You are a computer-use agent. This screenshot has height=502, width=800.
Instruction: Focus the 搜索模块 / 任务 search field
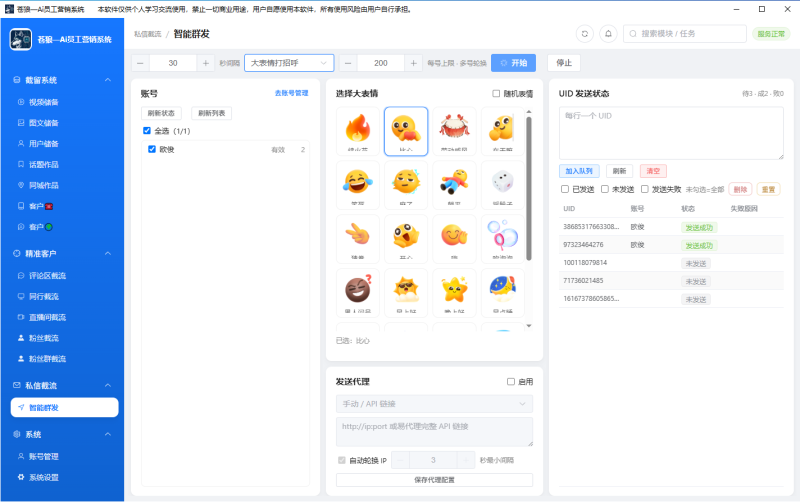685,34
